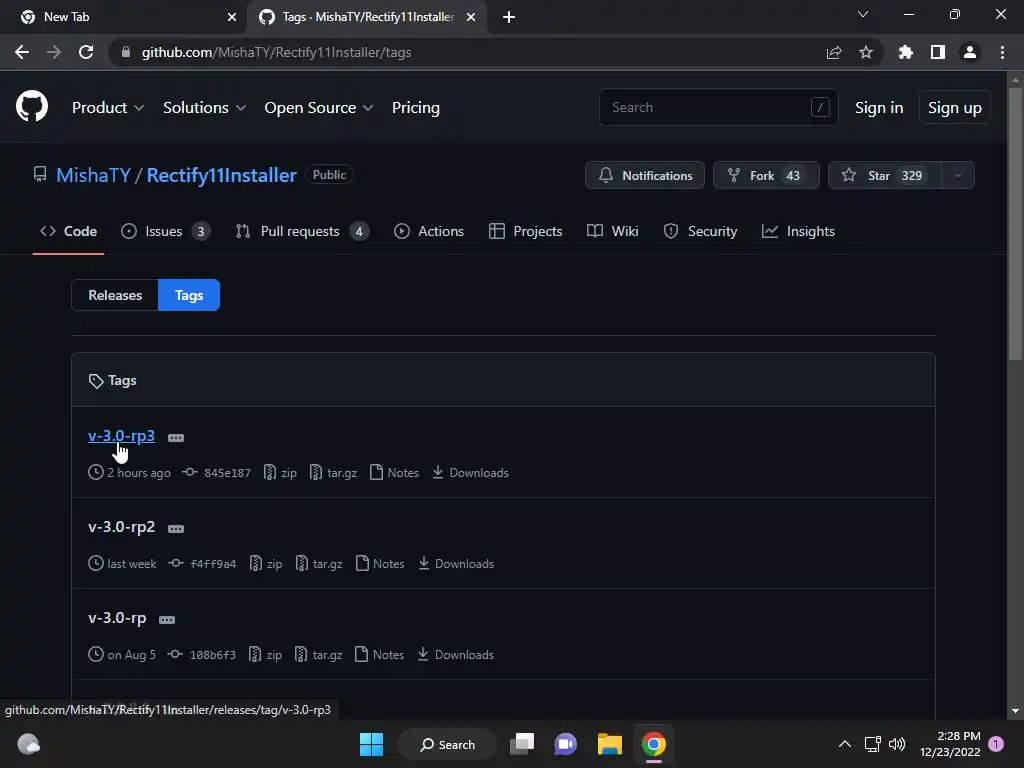Screen dimensions: 1024x768
Task: Open the v-3.0-rp2 tag link
Action: tap(121, 527)
